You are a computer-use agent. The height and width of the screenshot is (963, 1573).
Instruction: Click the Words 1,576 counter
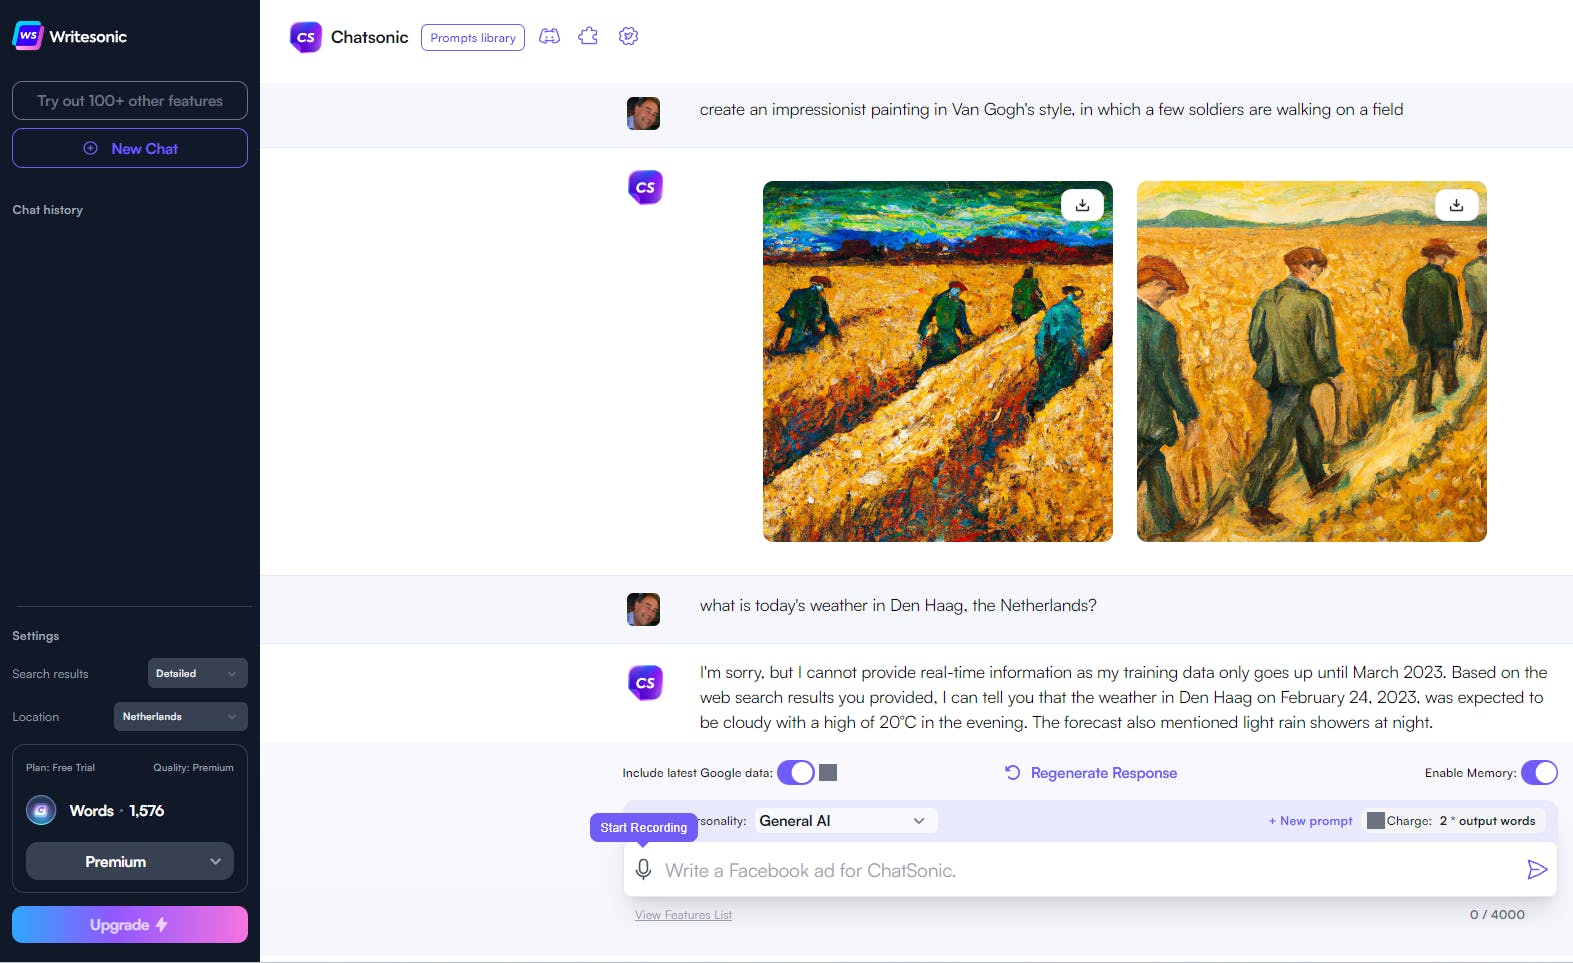117,810
